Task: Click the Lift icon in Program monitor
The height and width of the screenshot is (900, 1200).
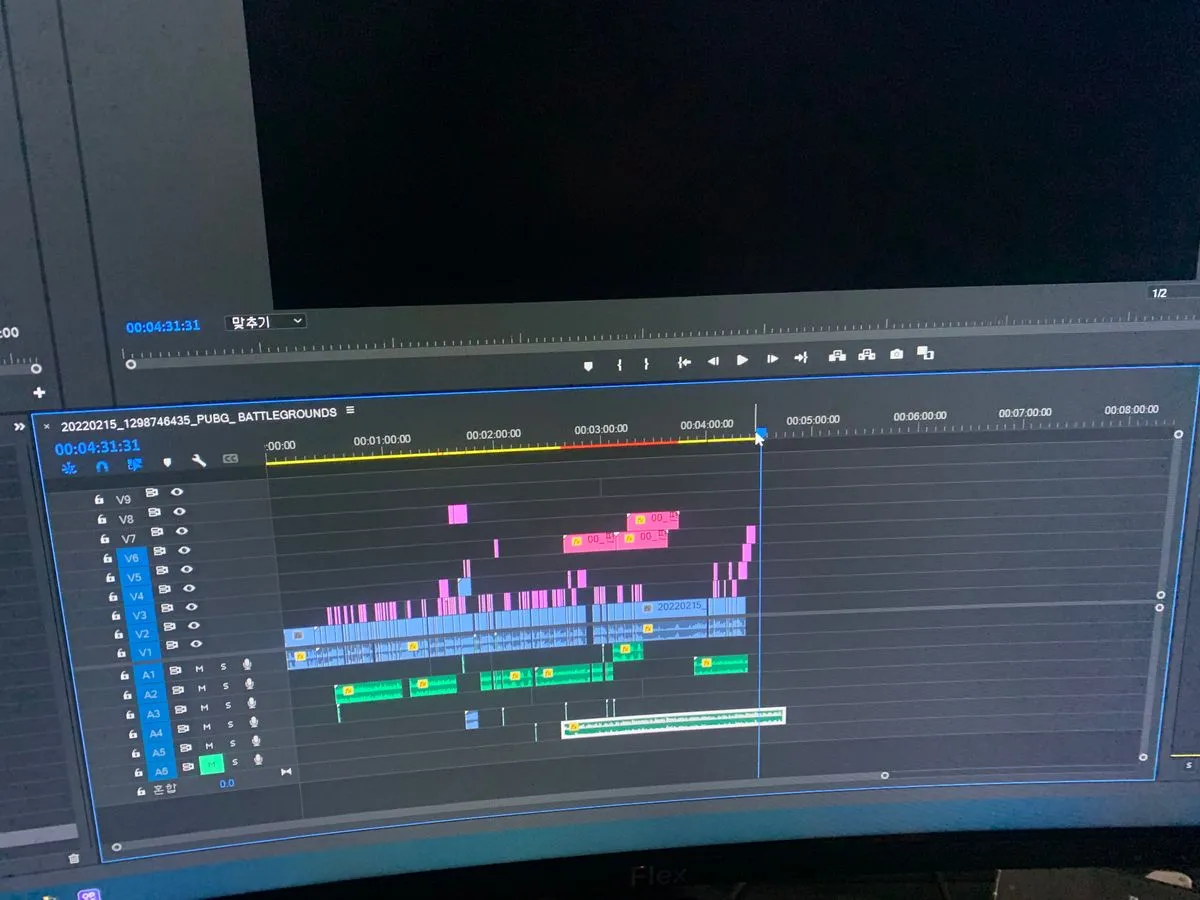Action: (x=837, y=355)
